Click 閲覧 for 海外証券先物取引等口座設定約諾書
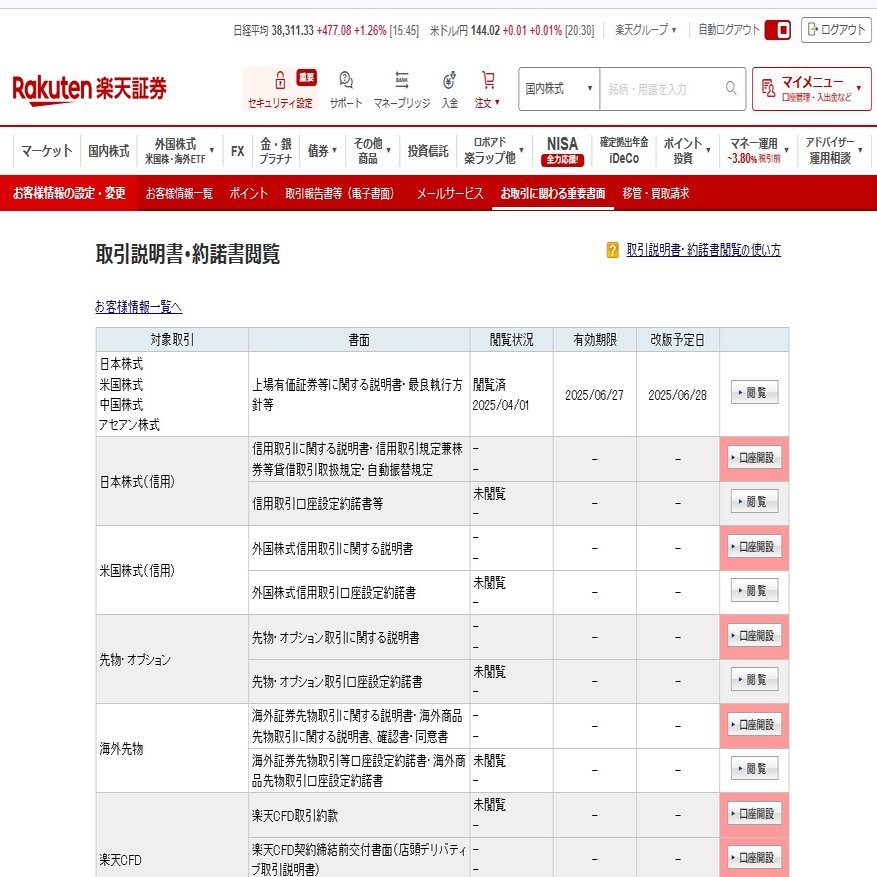The width and height of the screenshot is (877, 877). click(x=754, y=768)
